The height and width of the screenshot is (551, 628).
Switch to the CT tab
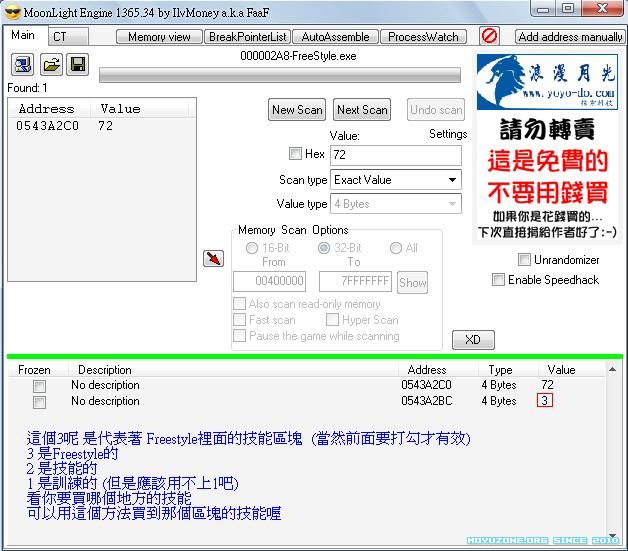[61, 37]
